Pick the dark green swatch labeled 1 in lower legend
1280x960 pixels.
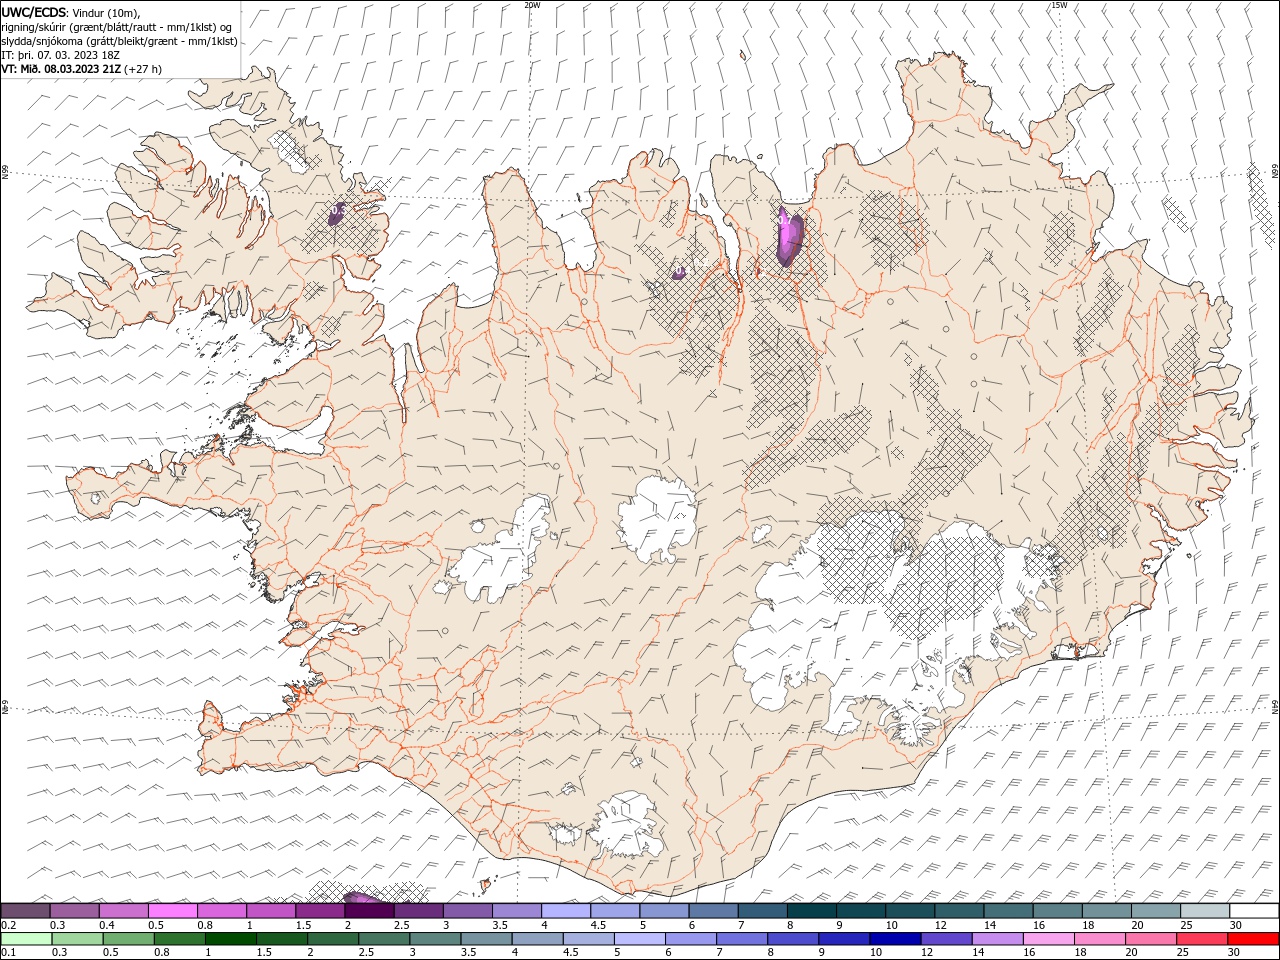tap(230, 939)
